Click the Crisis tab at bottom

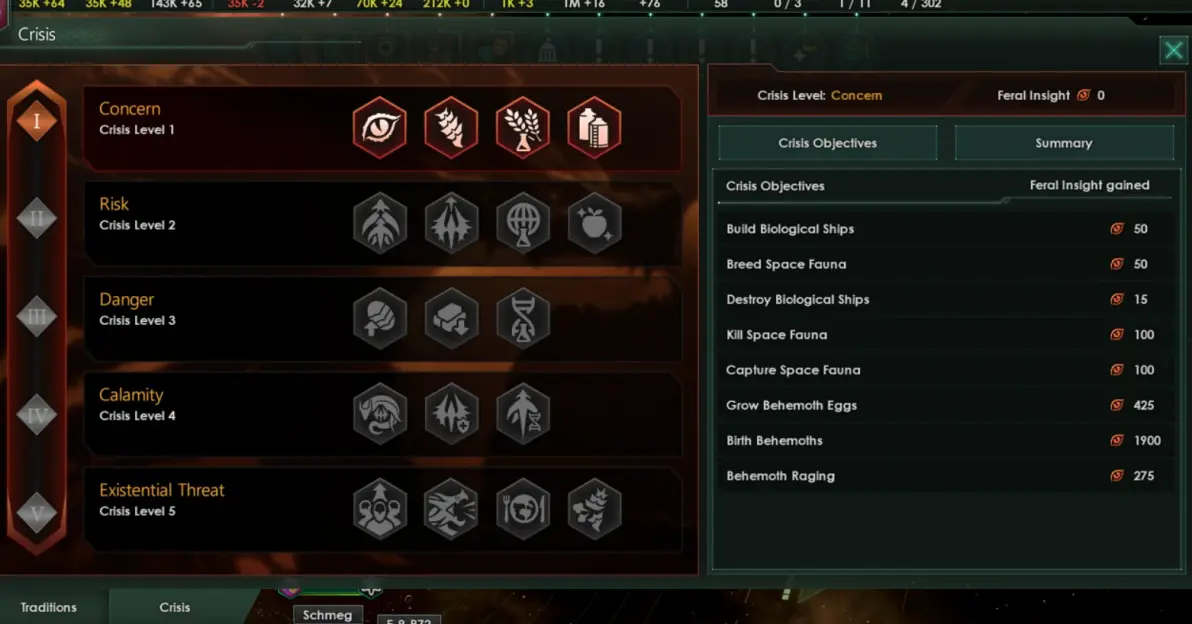175,607
